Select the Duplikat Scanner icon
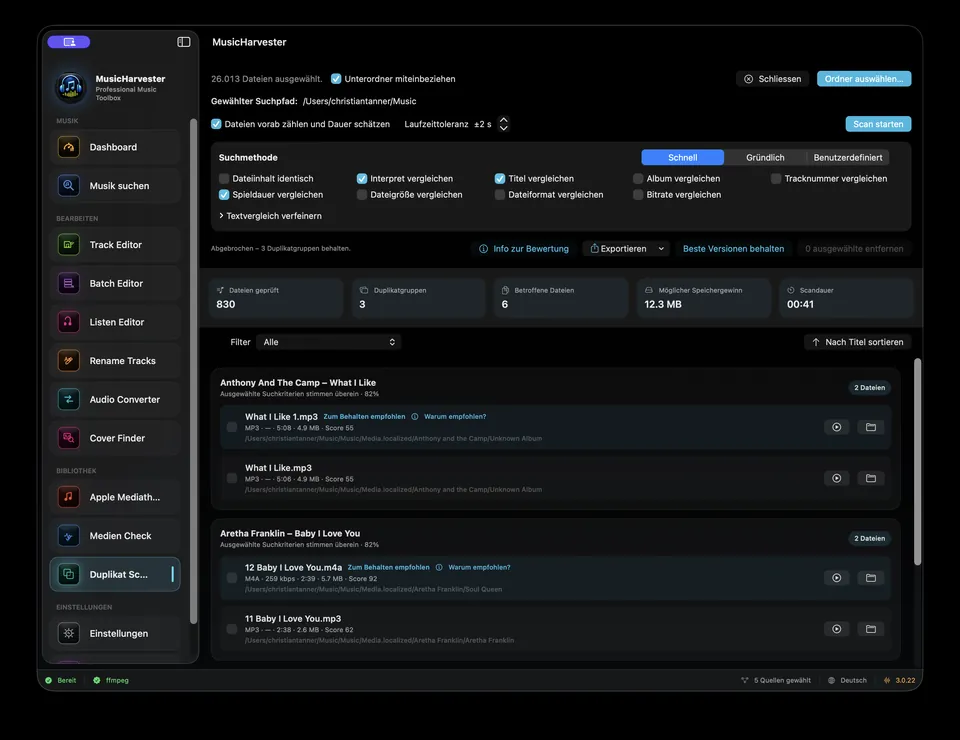 pyautogui.click(x=69, y=574)
